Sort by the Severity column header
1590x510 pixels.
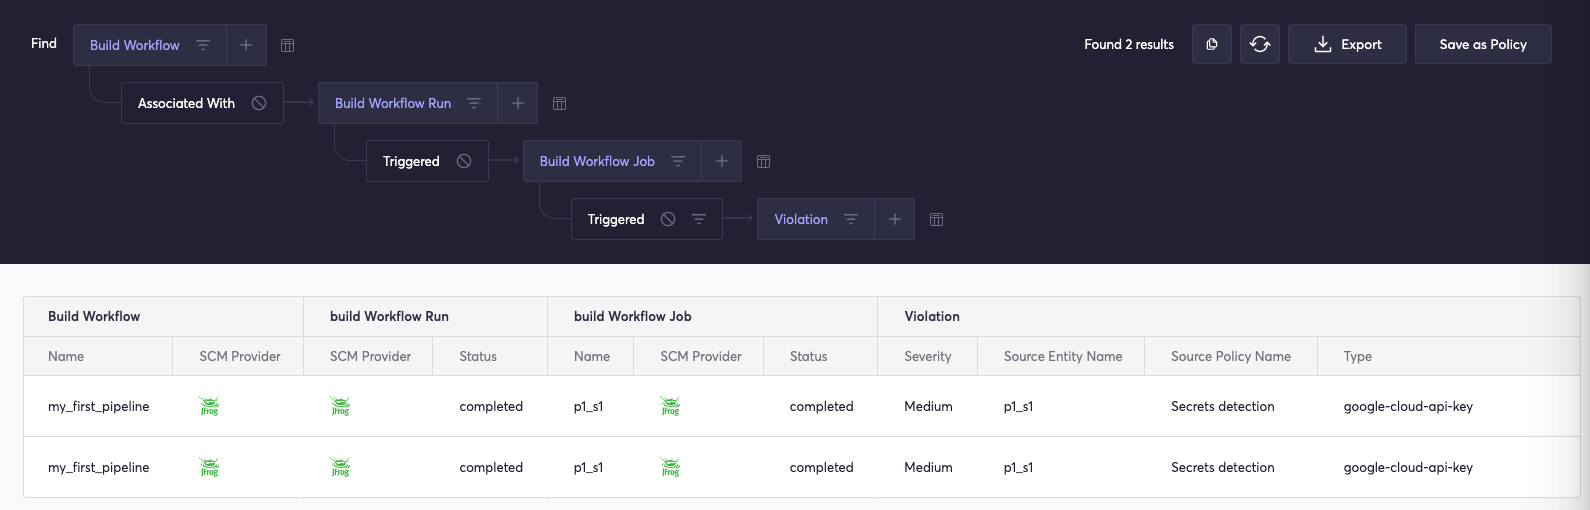pyautogui.click(x=927, y=356)
